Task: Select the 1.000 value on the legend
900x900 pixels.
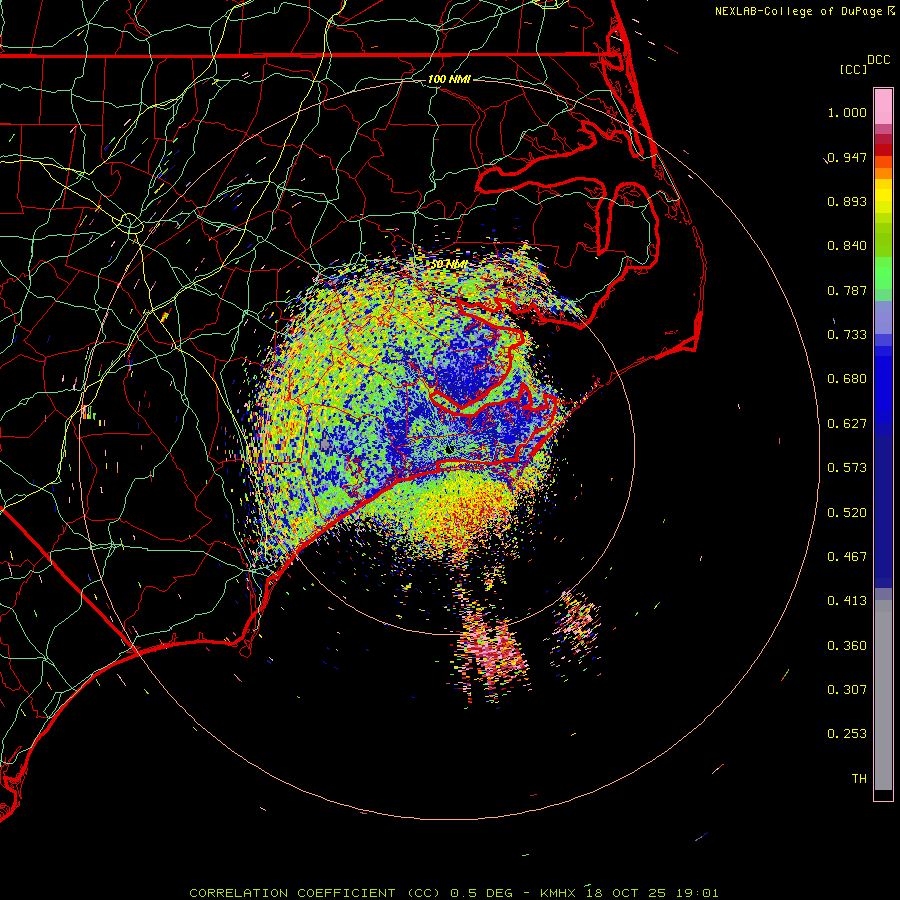Action: [847, 112]
